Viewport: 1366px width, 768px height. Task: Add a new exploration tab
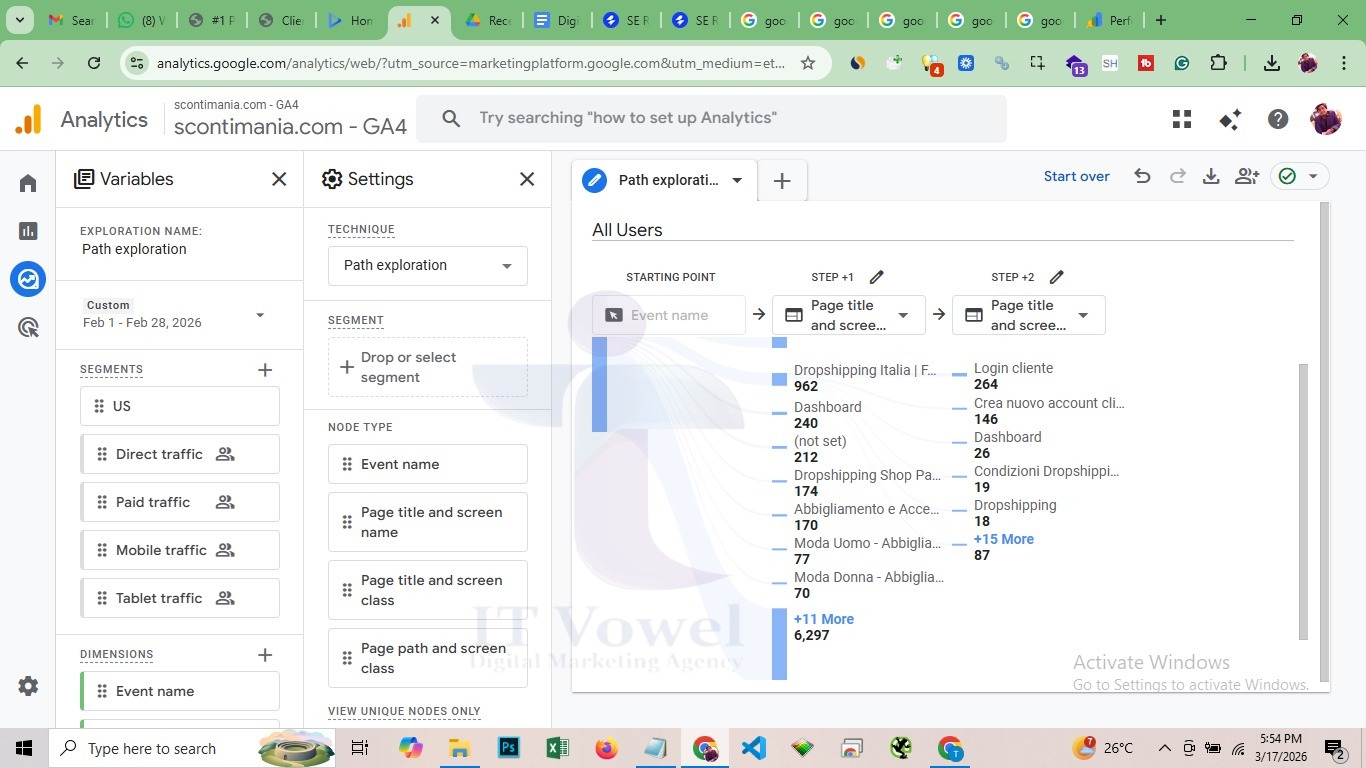[x=782, y=181]
